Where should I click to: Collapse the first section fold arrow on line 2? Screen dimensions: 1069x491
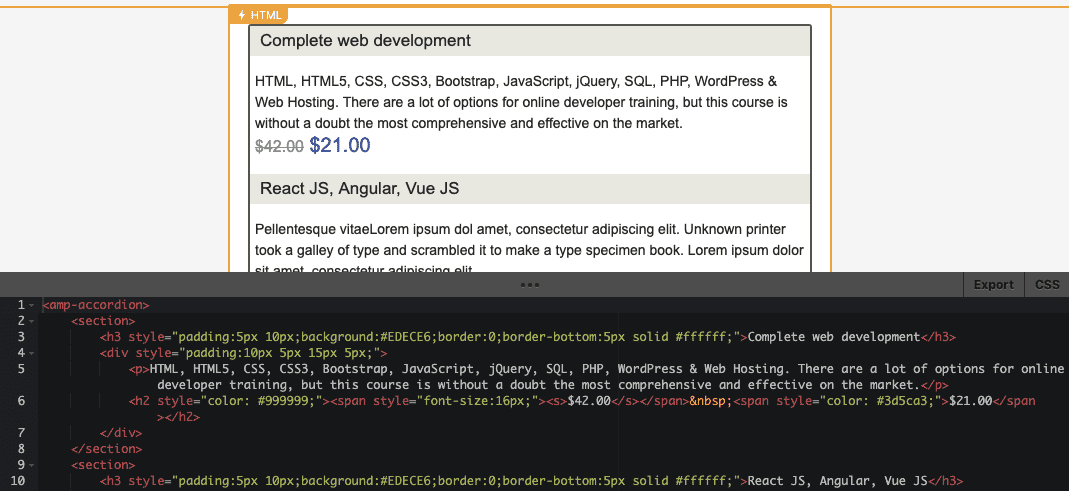(x=32, y=321)
